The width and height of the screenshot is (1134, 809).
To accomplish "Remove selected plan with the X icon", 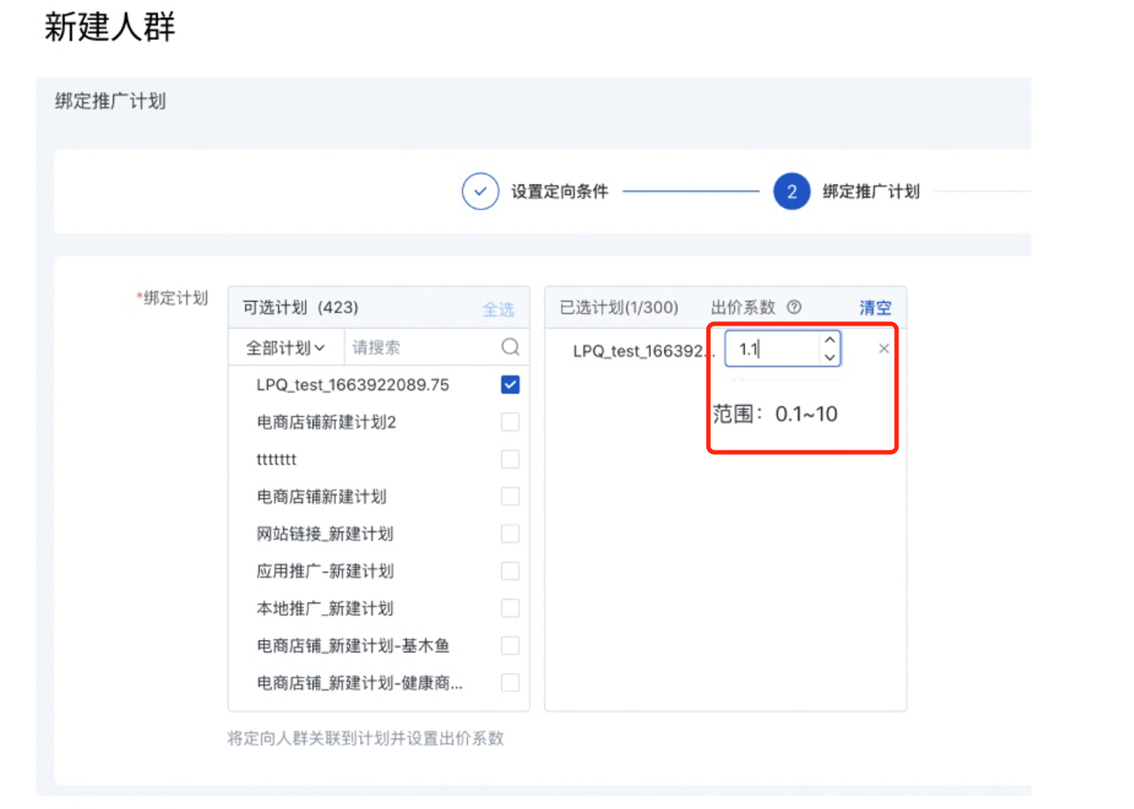I will [883, 349].
